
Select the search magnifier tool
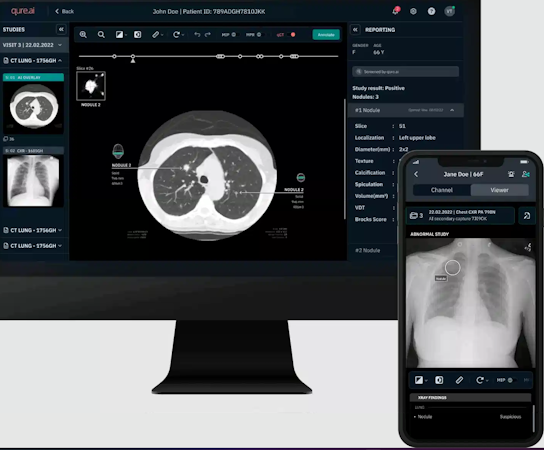[101, 34]
